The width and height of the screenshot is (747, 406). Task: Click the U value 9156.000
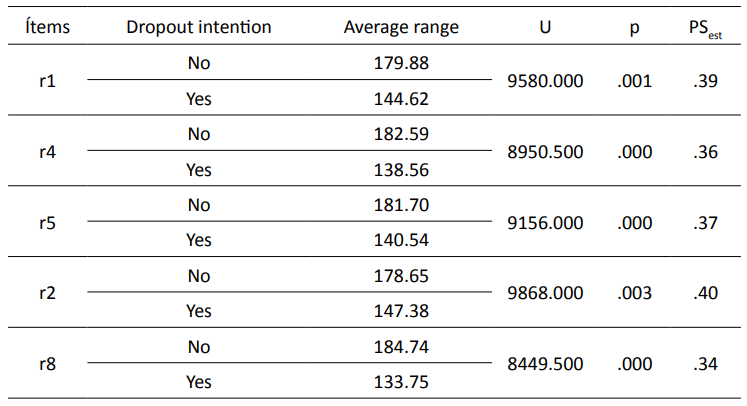click(545, 223)
